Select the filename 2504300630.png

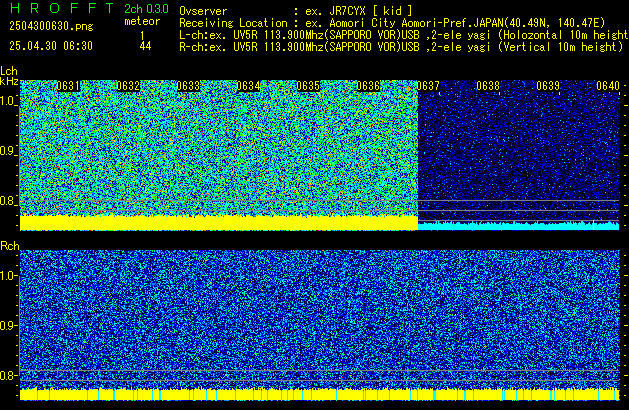coord(51,26)
